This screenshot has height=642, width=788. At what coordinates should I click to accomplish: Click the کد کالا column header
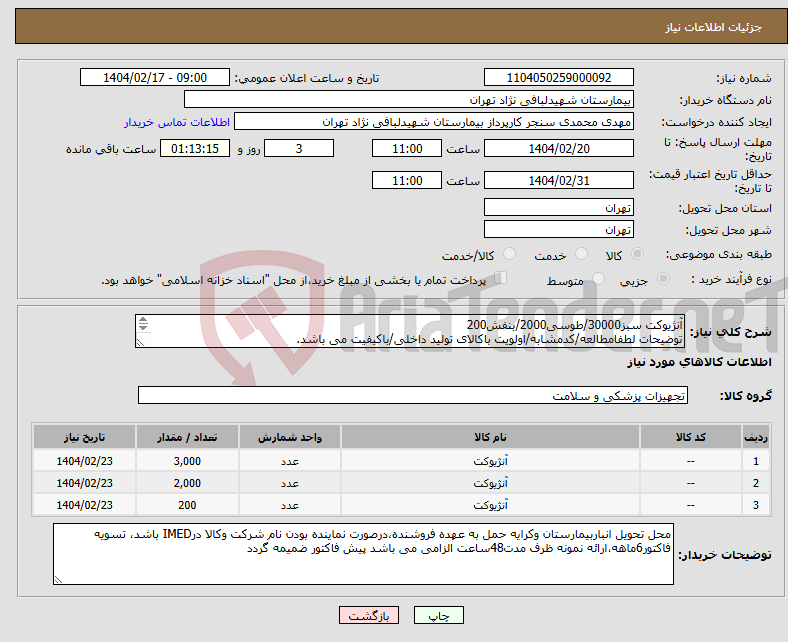(691, 437)
